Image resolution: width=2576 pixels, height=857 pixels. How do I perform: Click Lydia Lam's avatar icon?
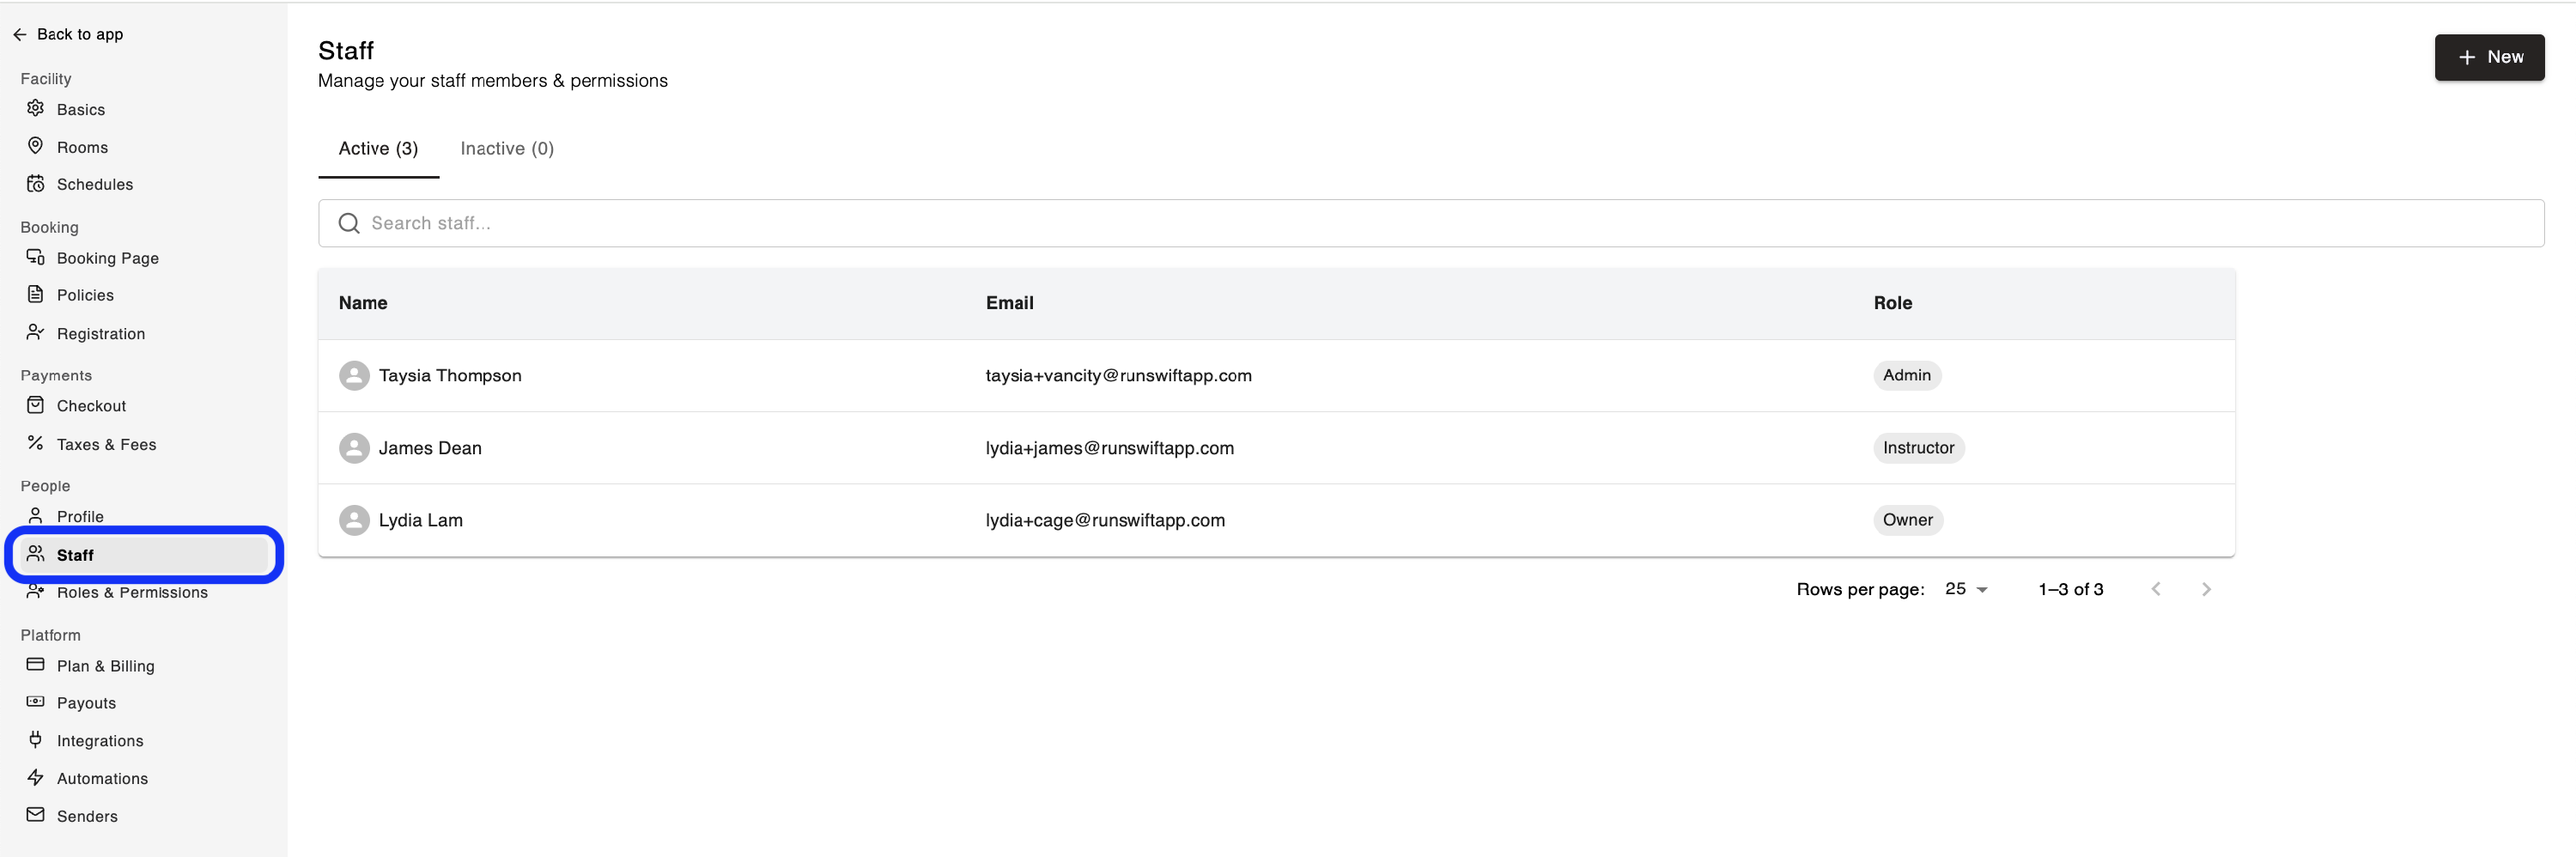(354, 520)
